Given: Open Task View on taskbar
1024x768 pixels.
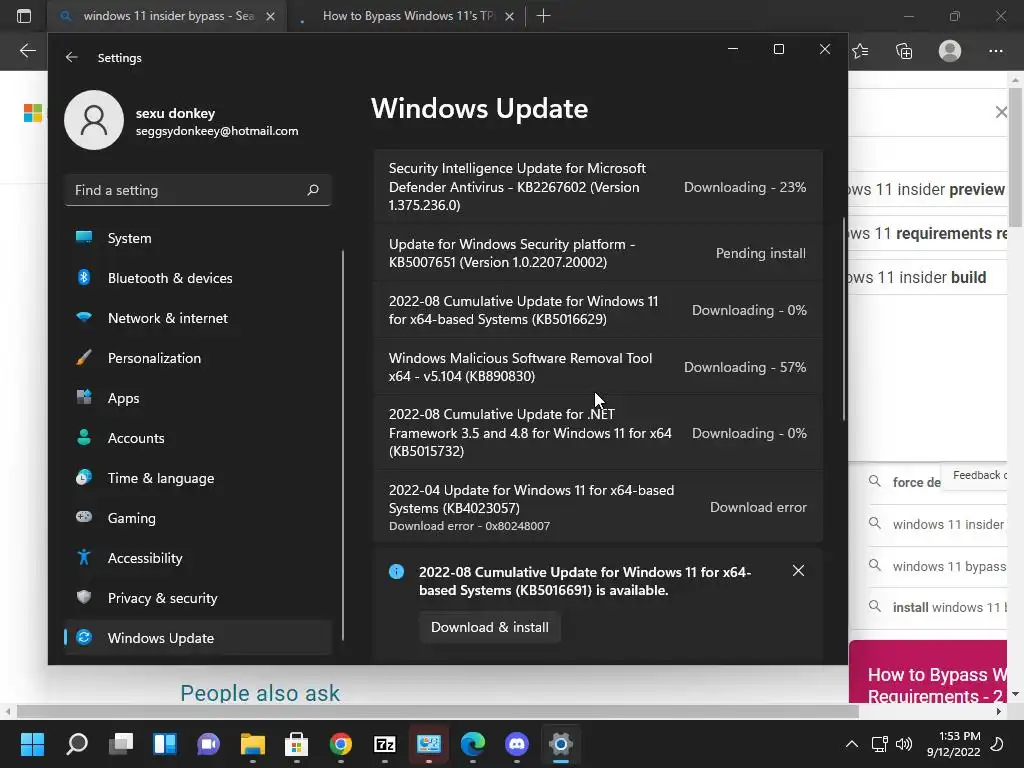Looking at the screenshot, I should click(x=121, y=744).
